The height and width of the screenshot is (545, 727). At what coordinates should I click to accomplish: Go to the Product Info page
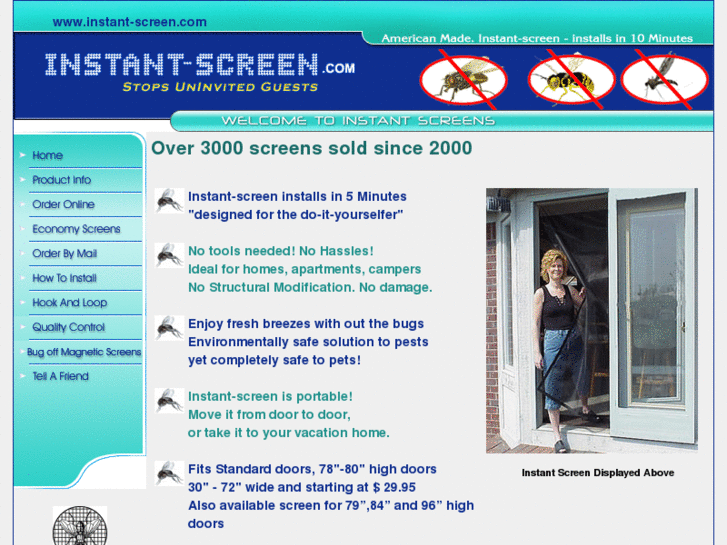(x=62, y=180)
